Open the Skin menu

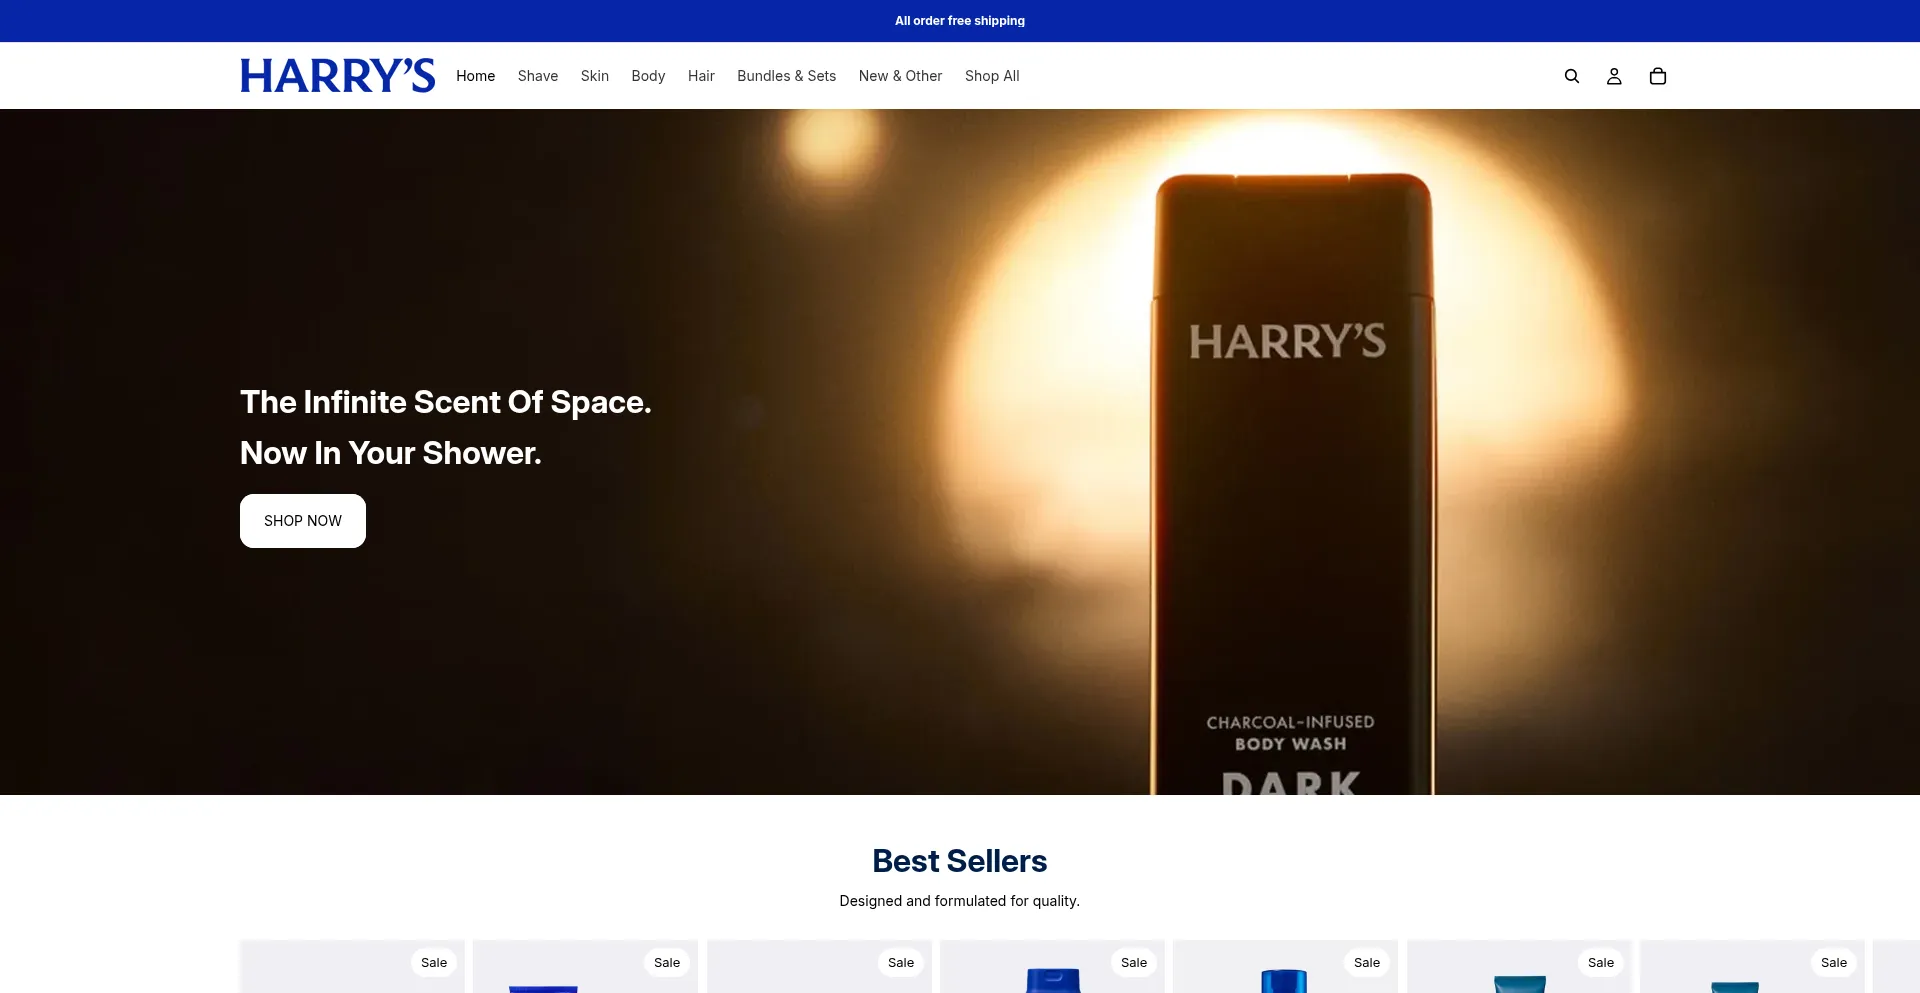click(595, 76)
